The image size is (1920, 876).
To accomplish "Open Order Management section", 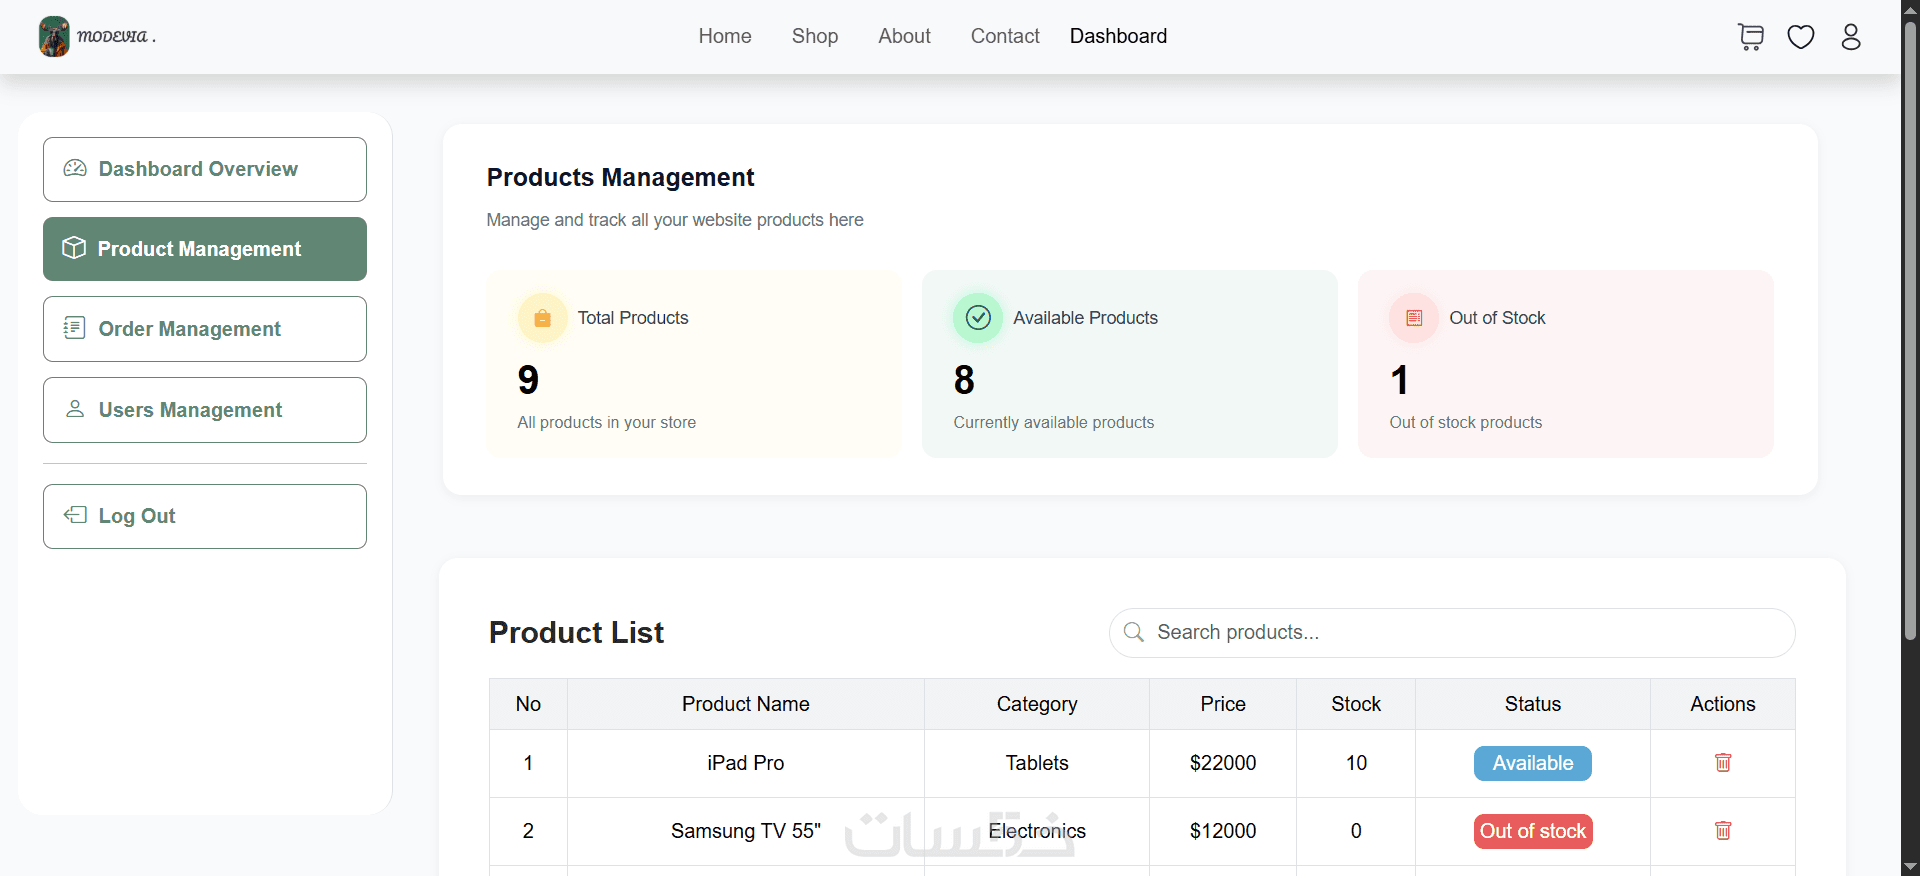I will (205, 329).
